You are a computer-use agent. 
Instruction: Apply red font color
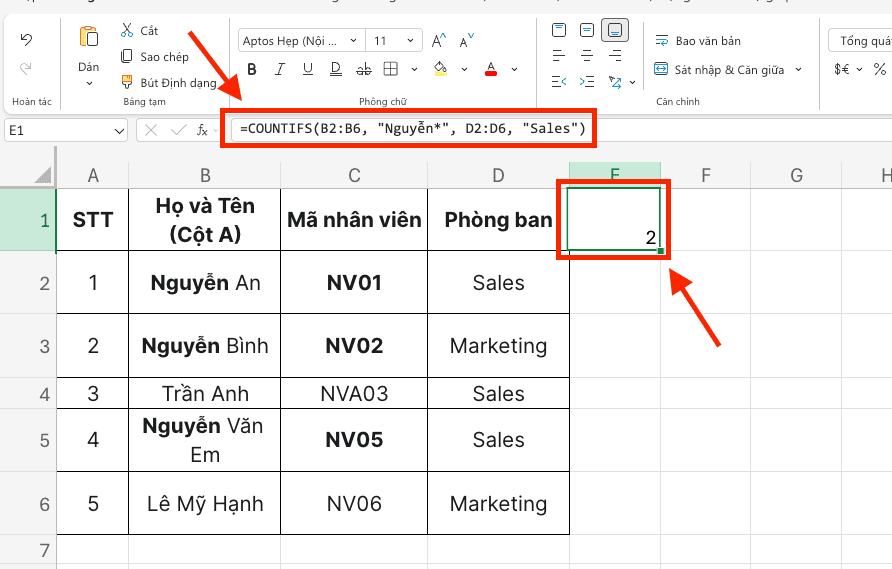pos(491,69)
